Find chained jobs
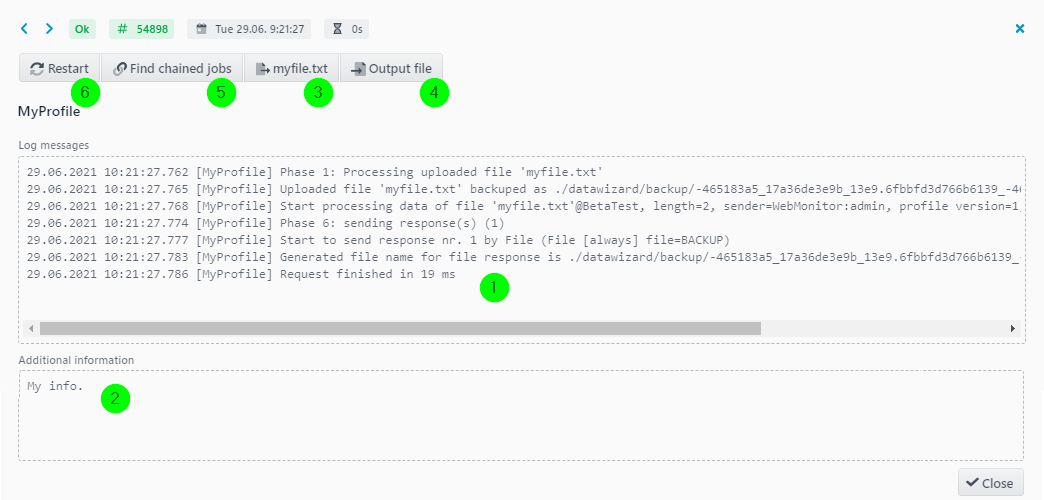 [172, 68]
